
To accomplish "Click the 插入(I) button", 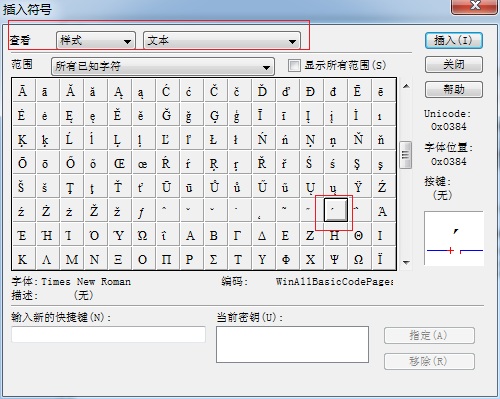I will [x=454, y=41].
